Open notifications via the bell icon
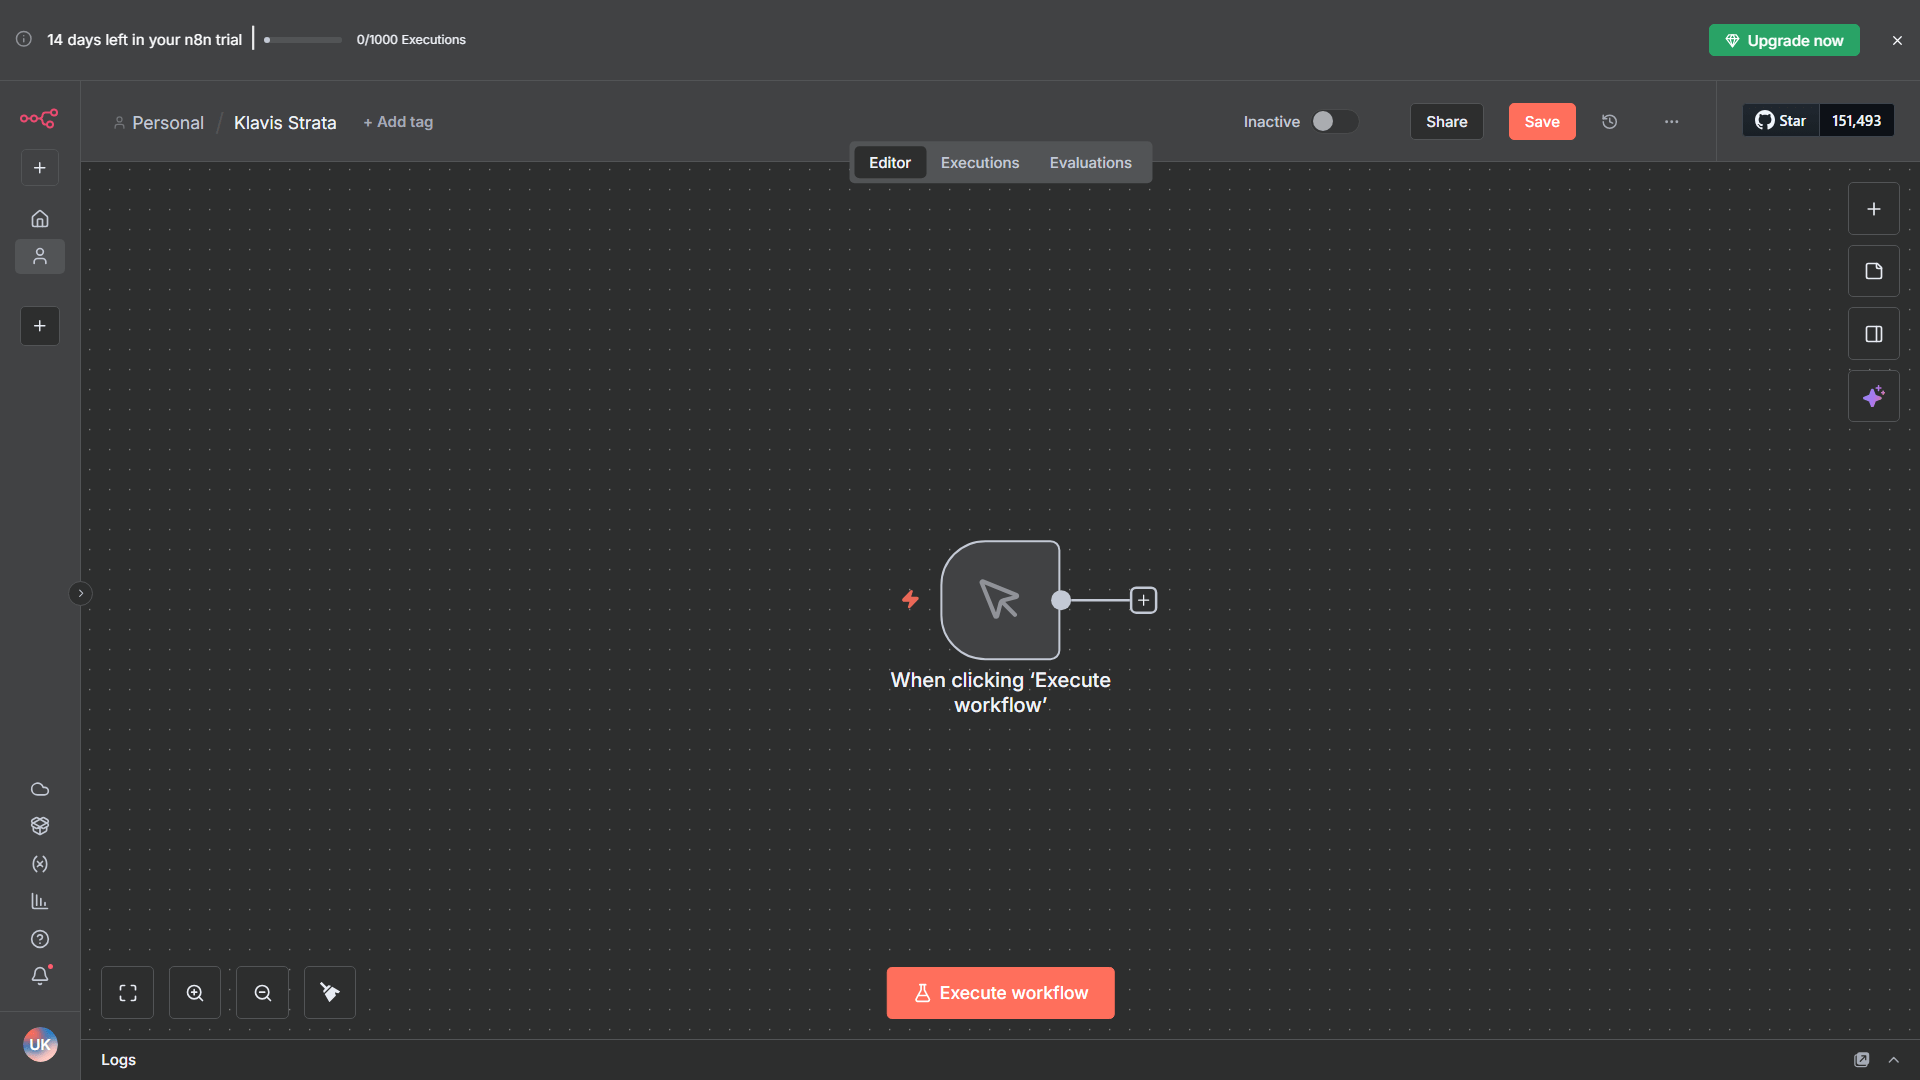 40,976
